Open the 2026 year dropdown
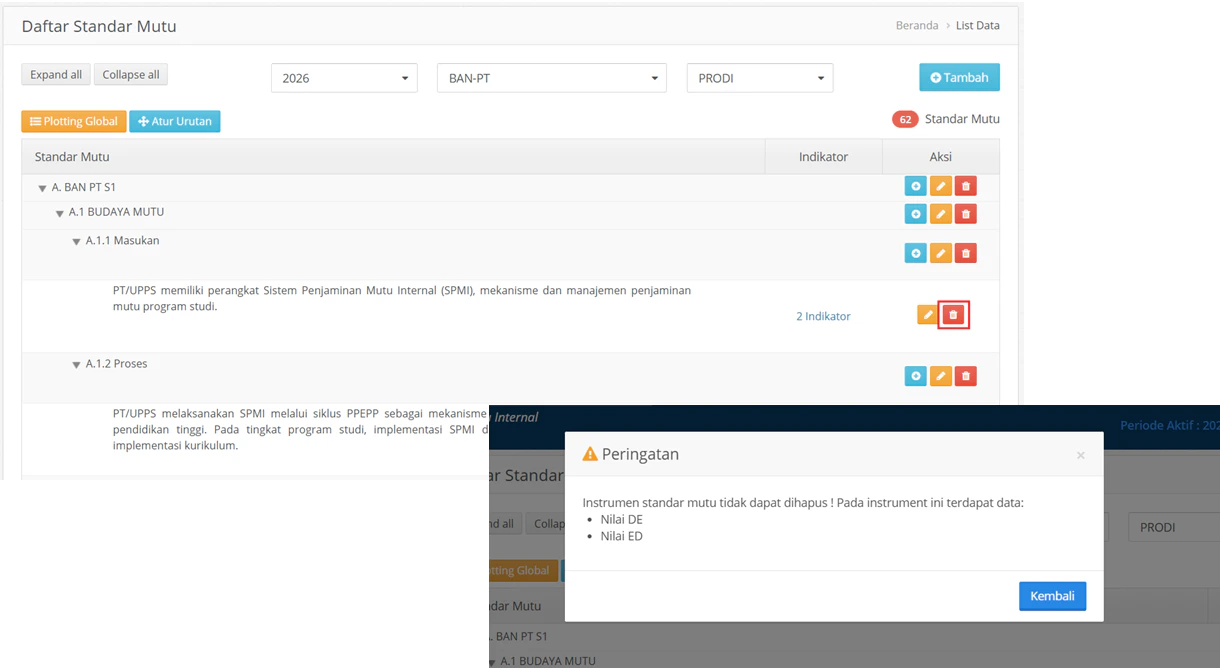 pyautogui.click(x=344, y=78)
